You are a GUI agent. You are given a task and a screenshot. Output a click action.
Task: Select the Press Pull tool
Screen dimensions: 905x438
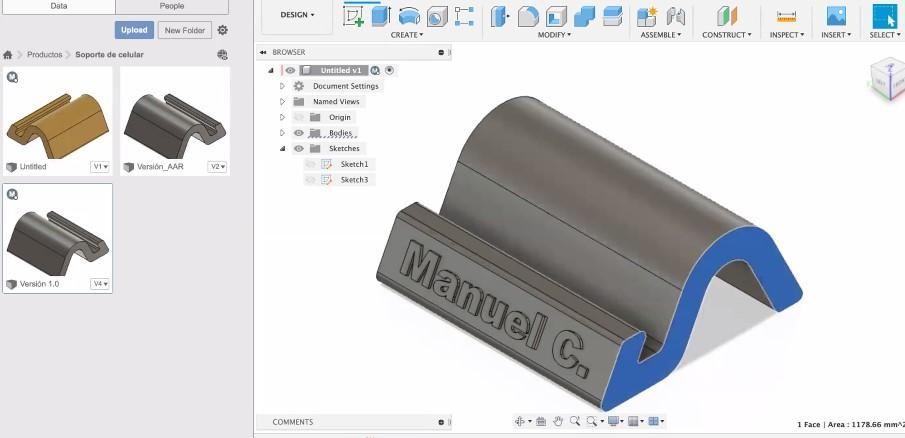point(499,16)
